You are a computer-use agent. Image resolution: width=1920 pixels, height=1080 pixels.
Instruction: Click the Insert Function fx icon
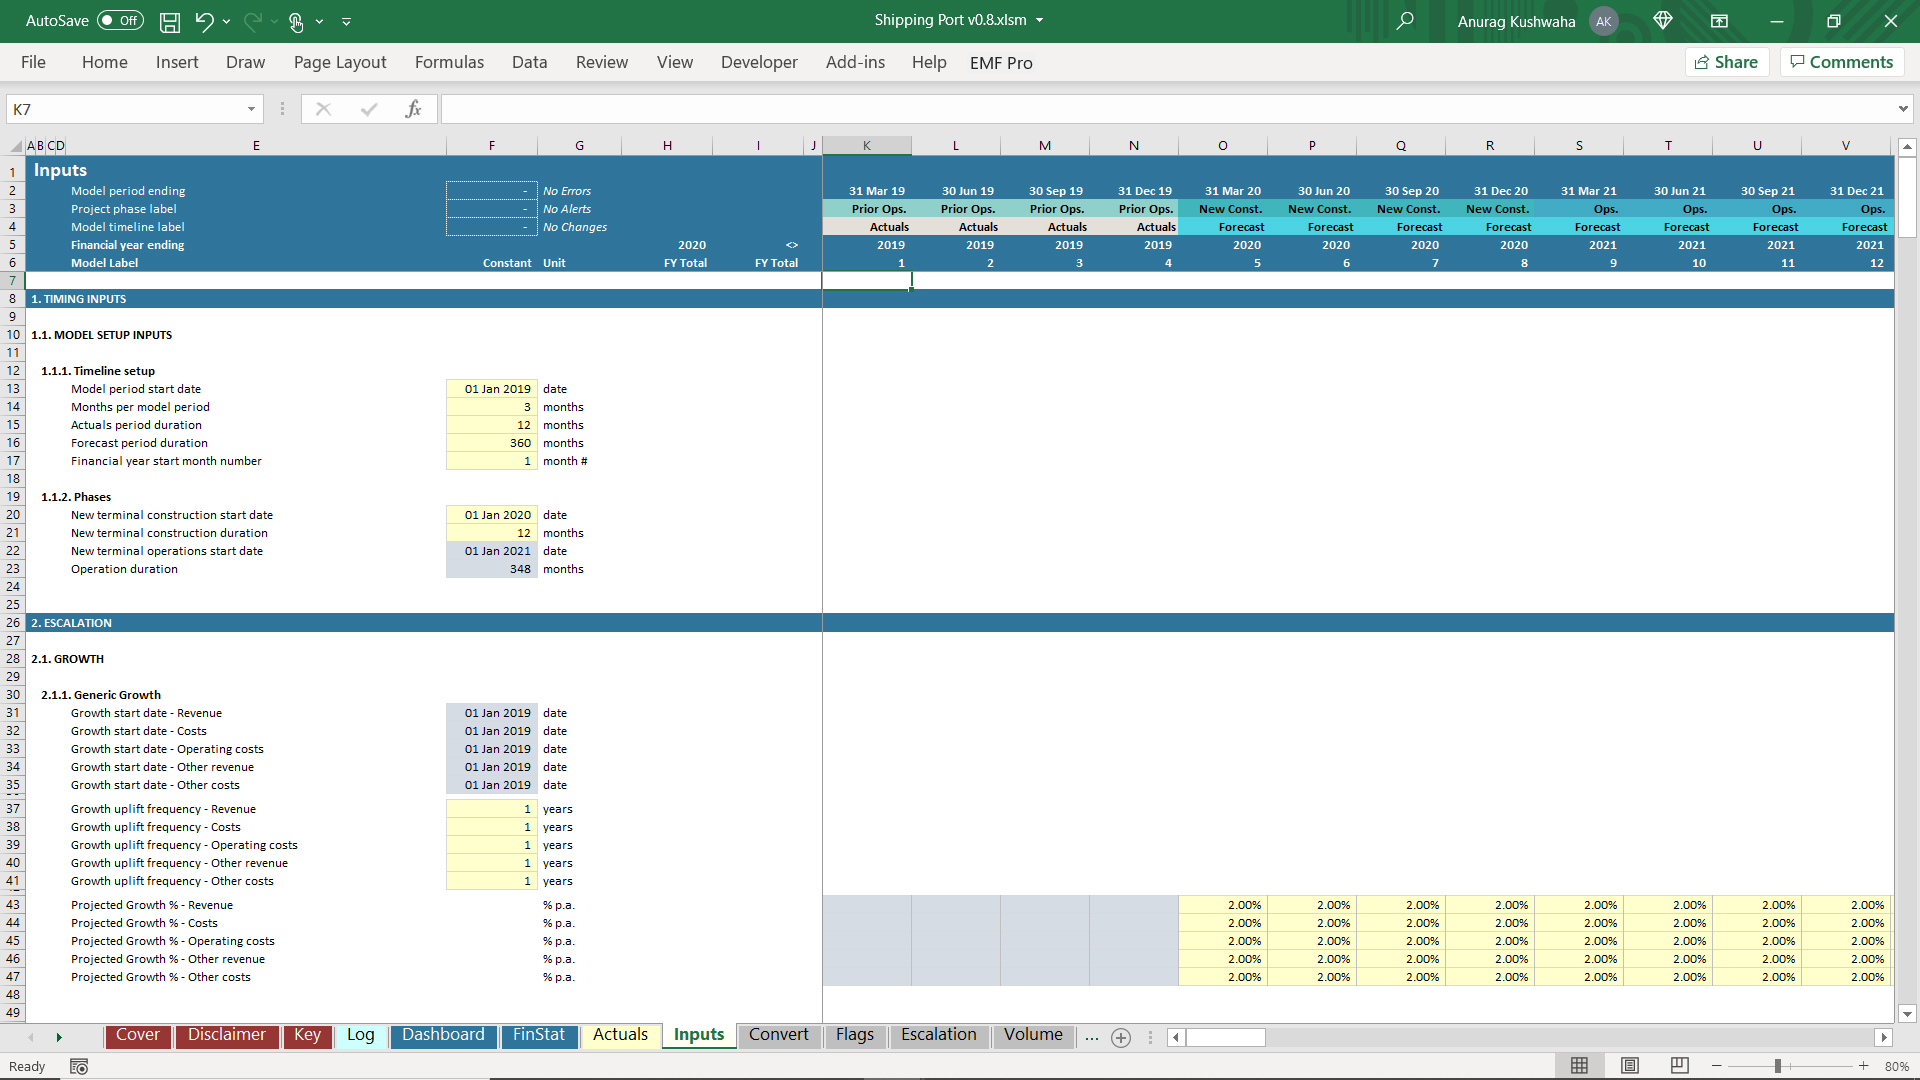tap(413, 109)
